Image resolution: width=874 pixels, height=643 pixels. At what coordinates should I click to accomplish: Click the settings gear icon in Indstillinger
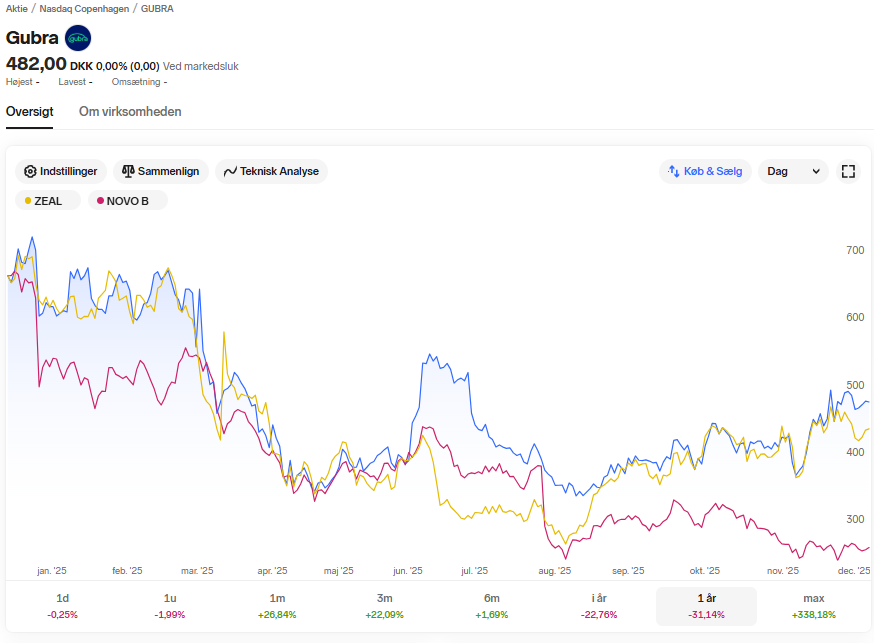(30, 172)
